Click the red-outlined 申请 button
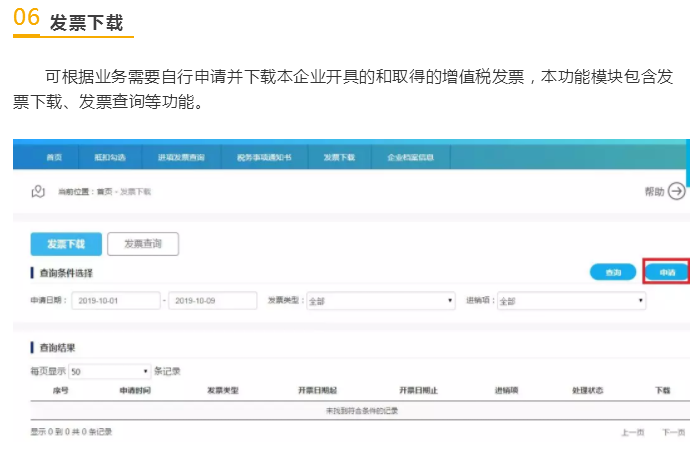 [666, 272]
